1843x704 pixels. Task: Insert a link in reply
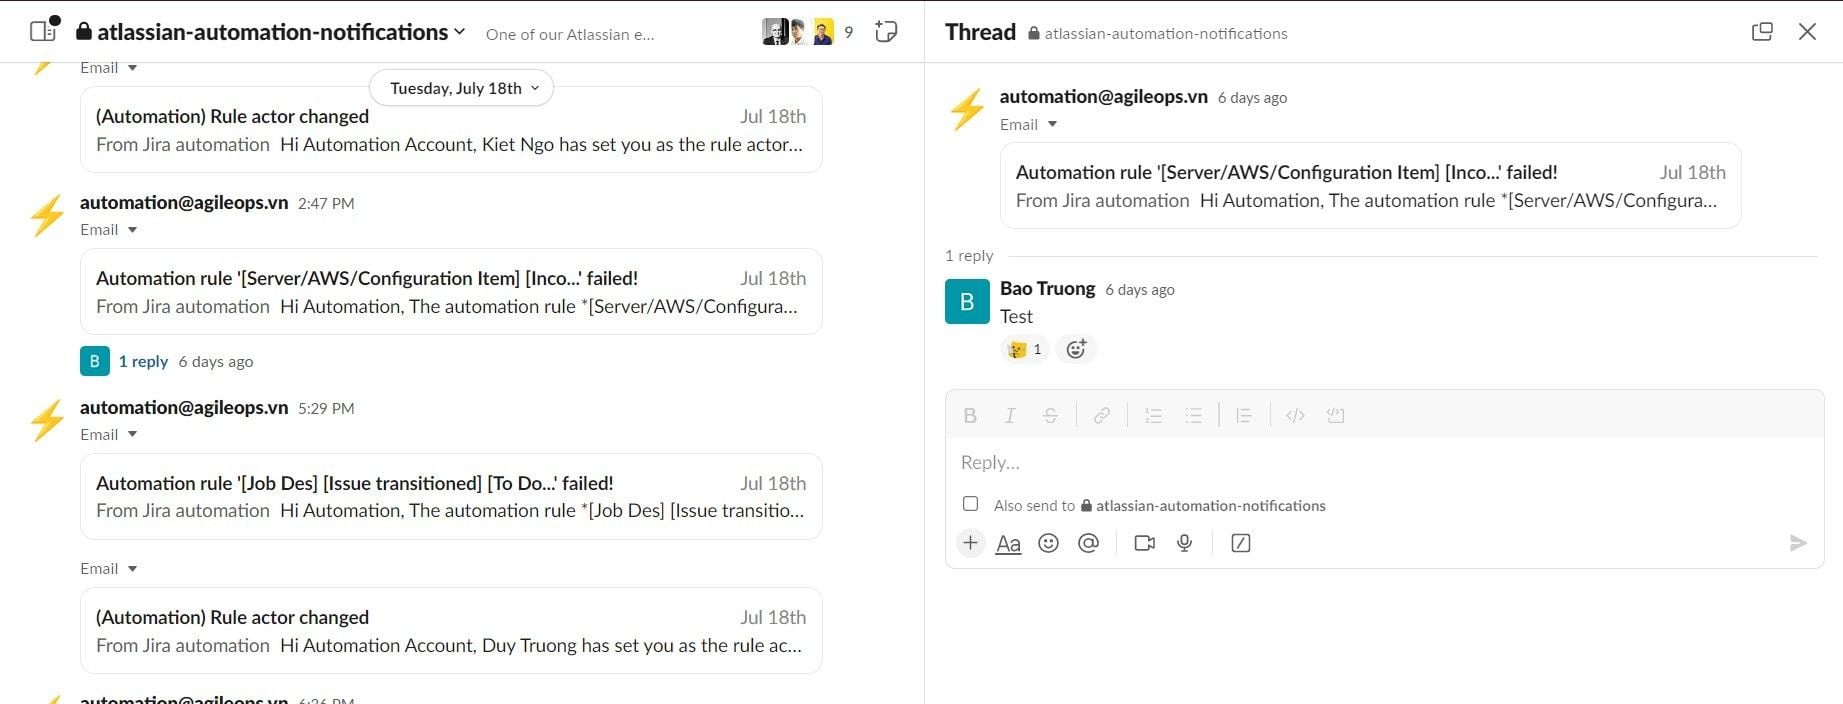tap(1102, 416)
